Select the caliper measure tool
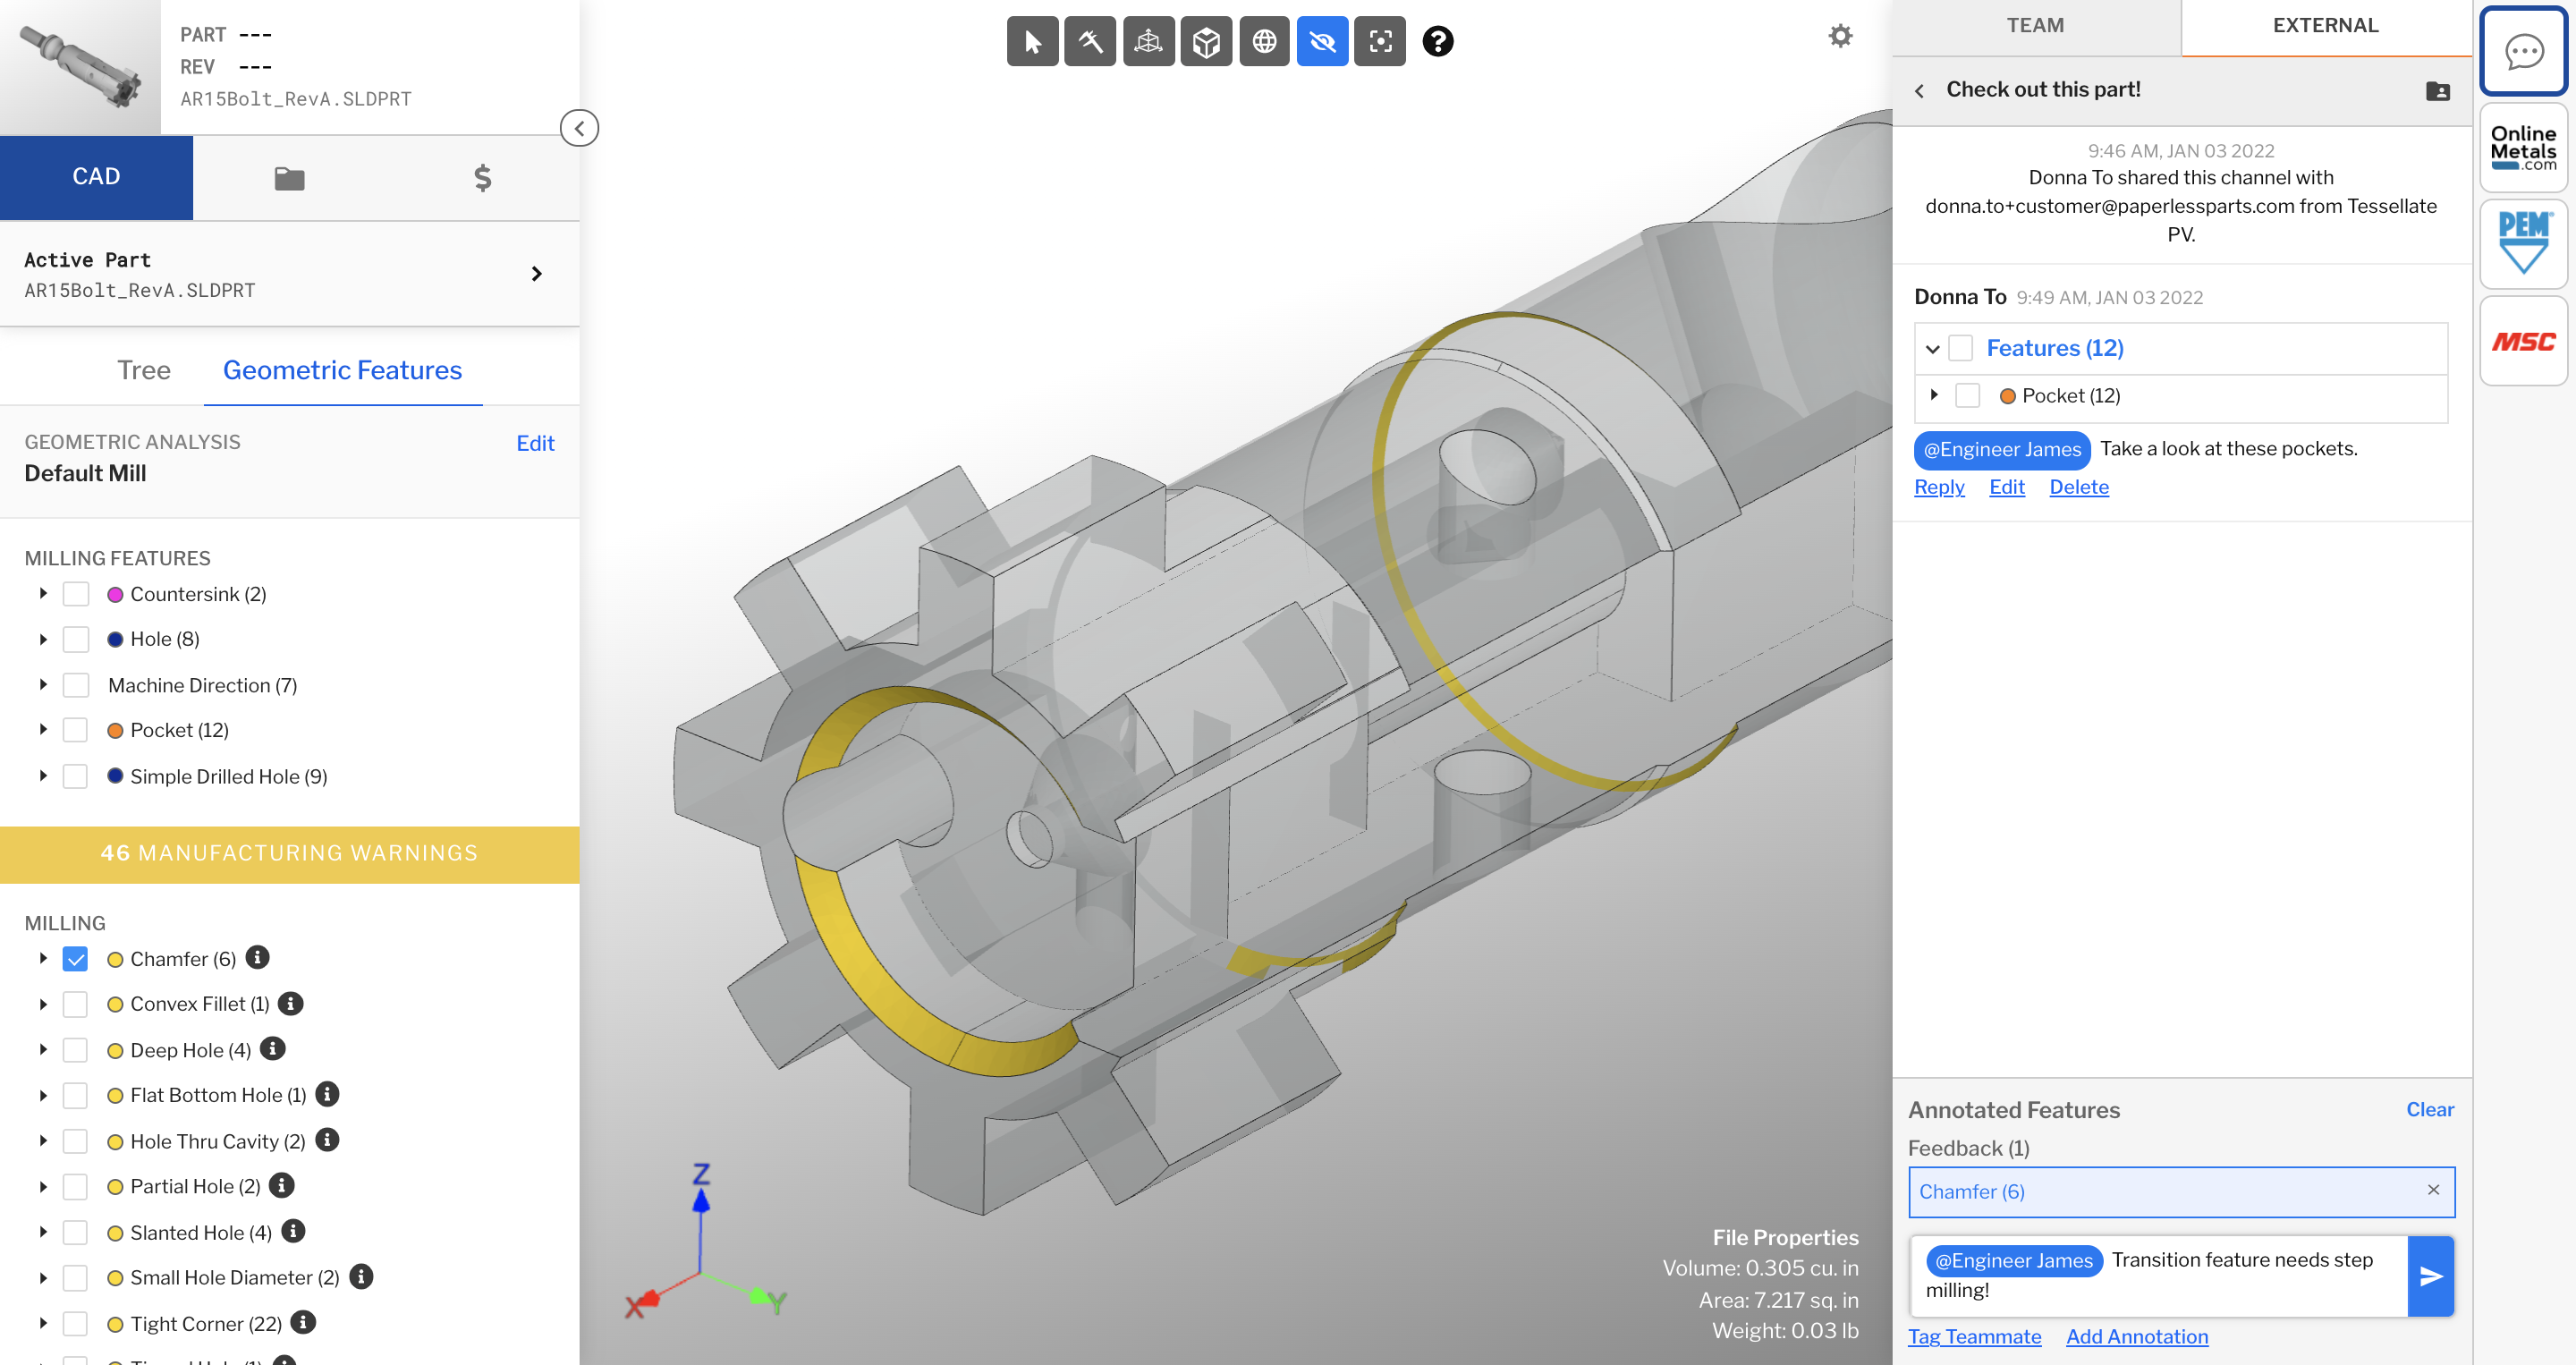The image size is (2576, 1365). [x=1089, y=41]
